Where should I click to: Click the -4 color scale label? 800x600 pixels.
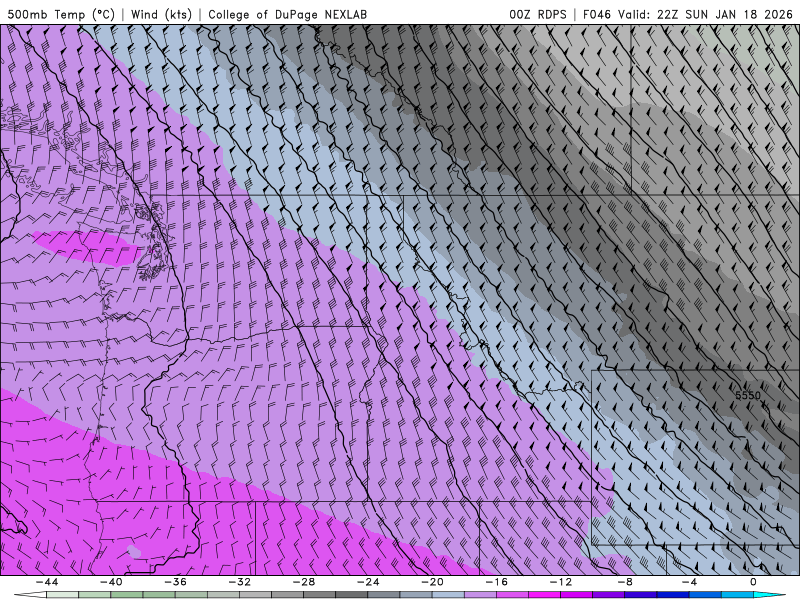[690, 582]
